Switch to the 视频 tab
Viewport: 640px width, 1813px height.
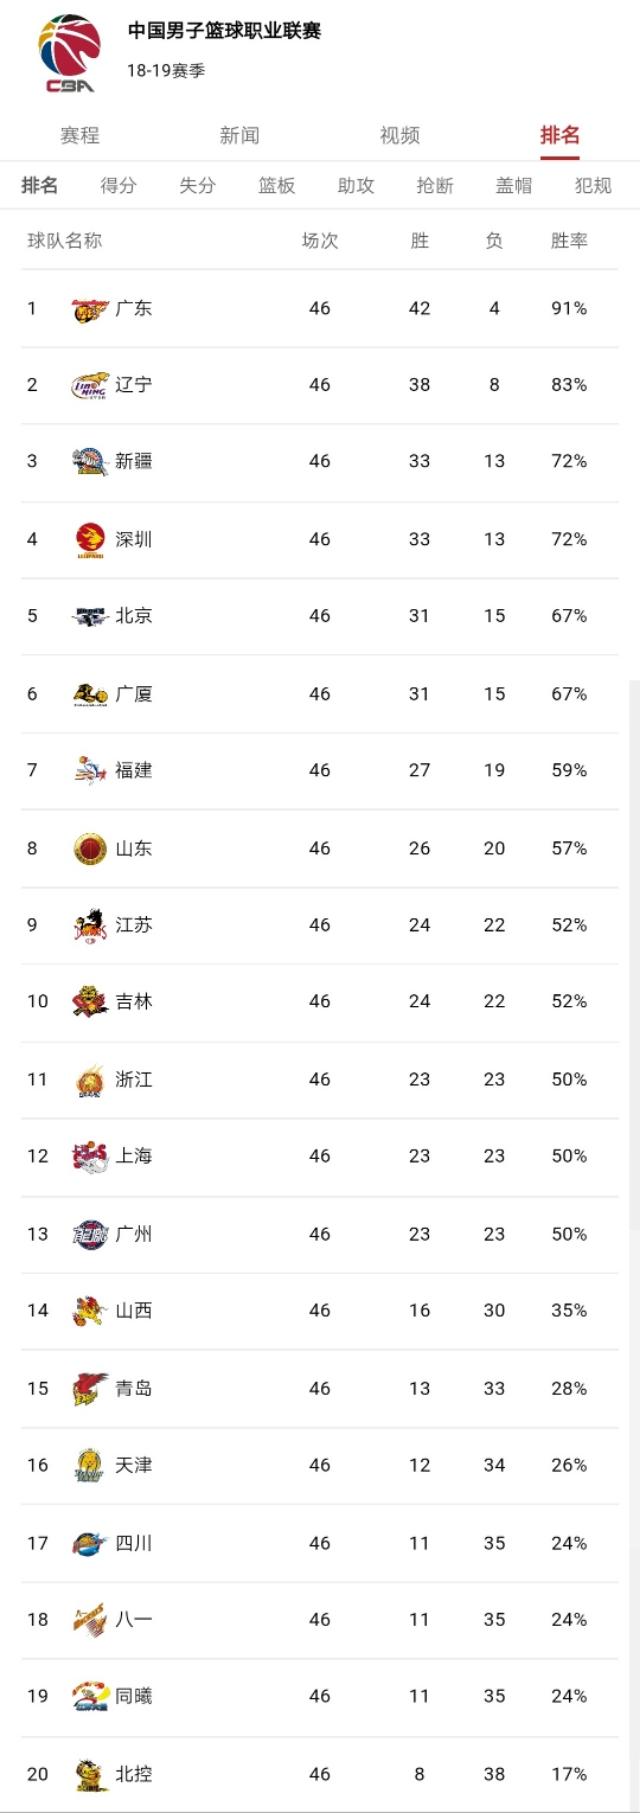point(400,135)
